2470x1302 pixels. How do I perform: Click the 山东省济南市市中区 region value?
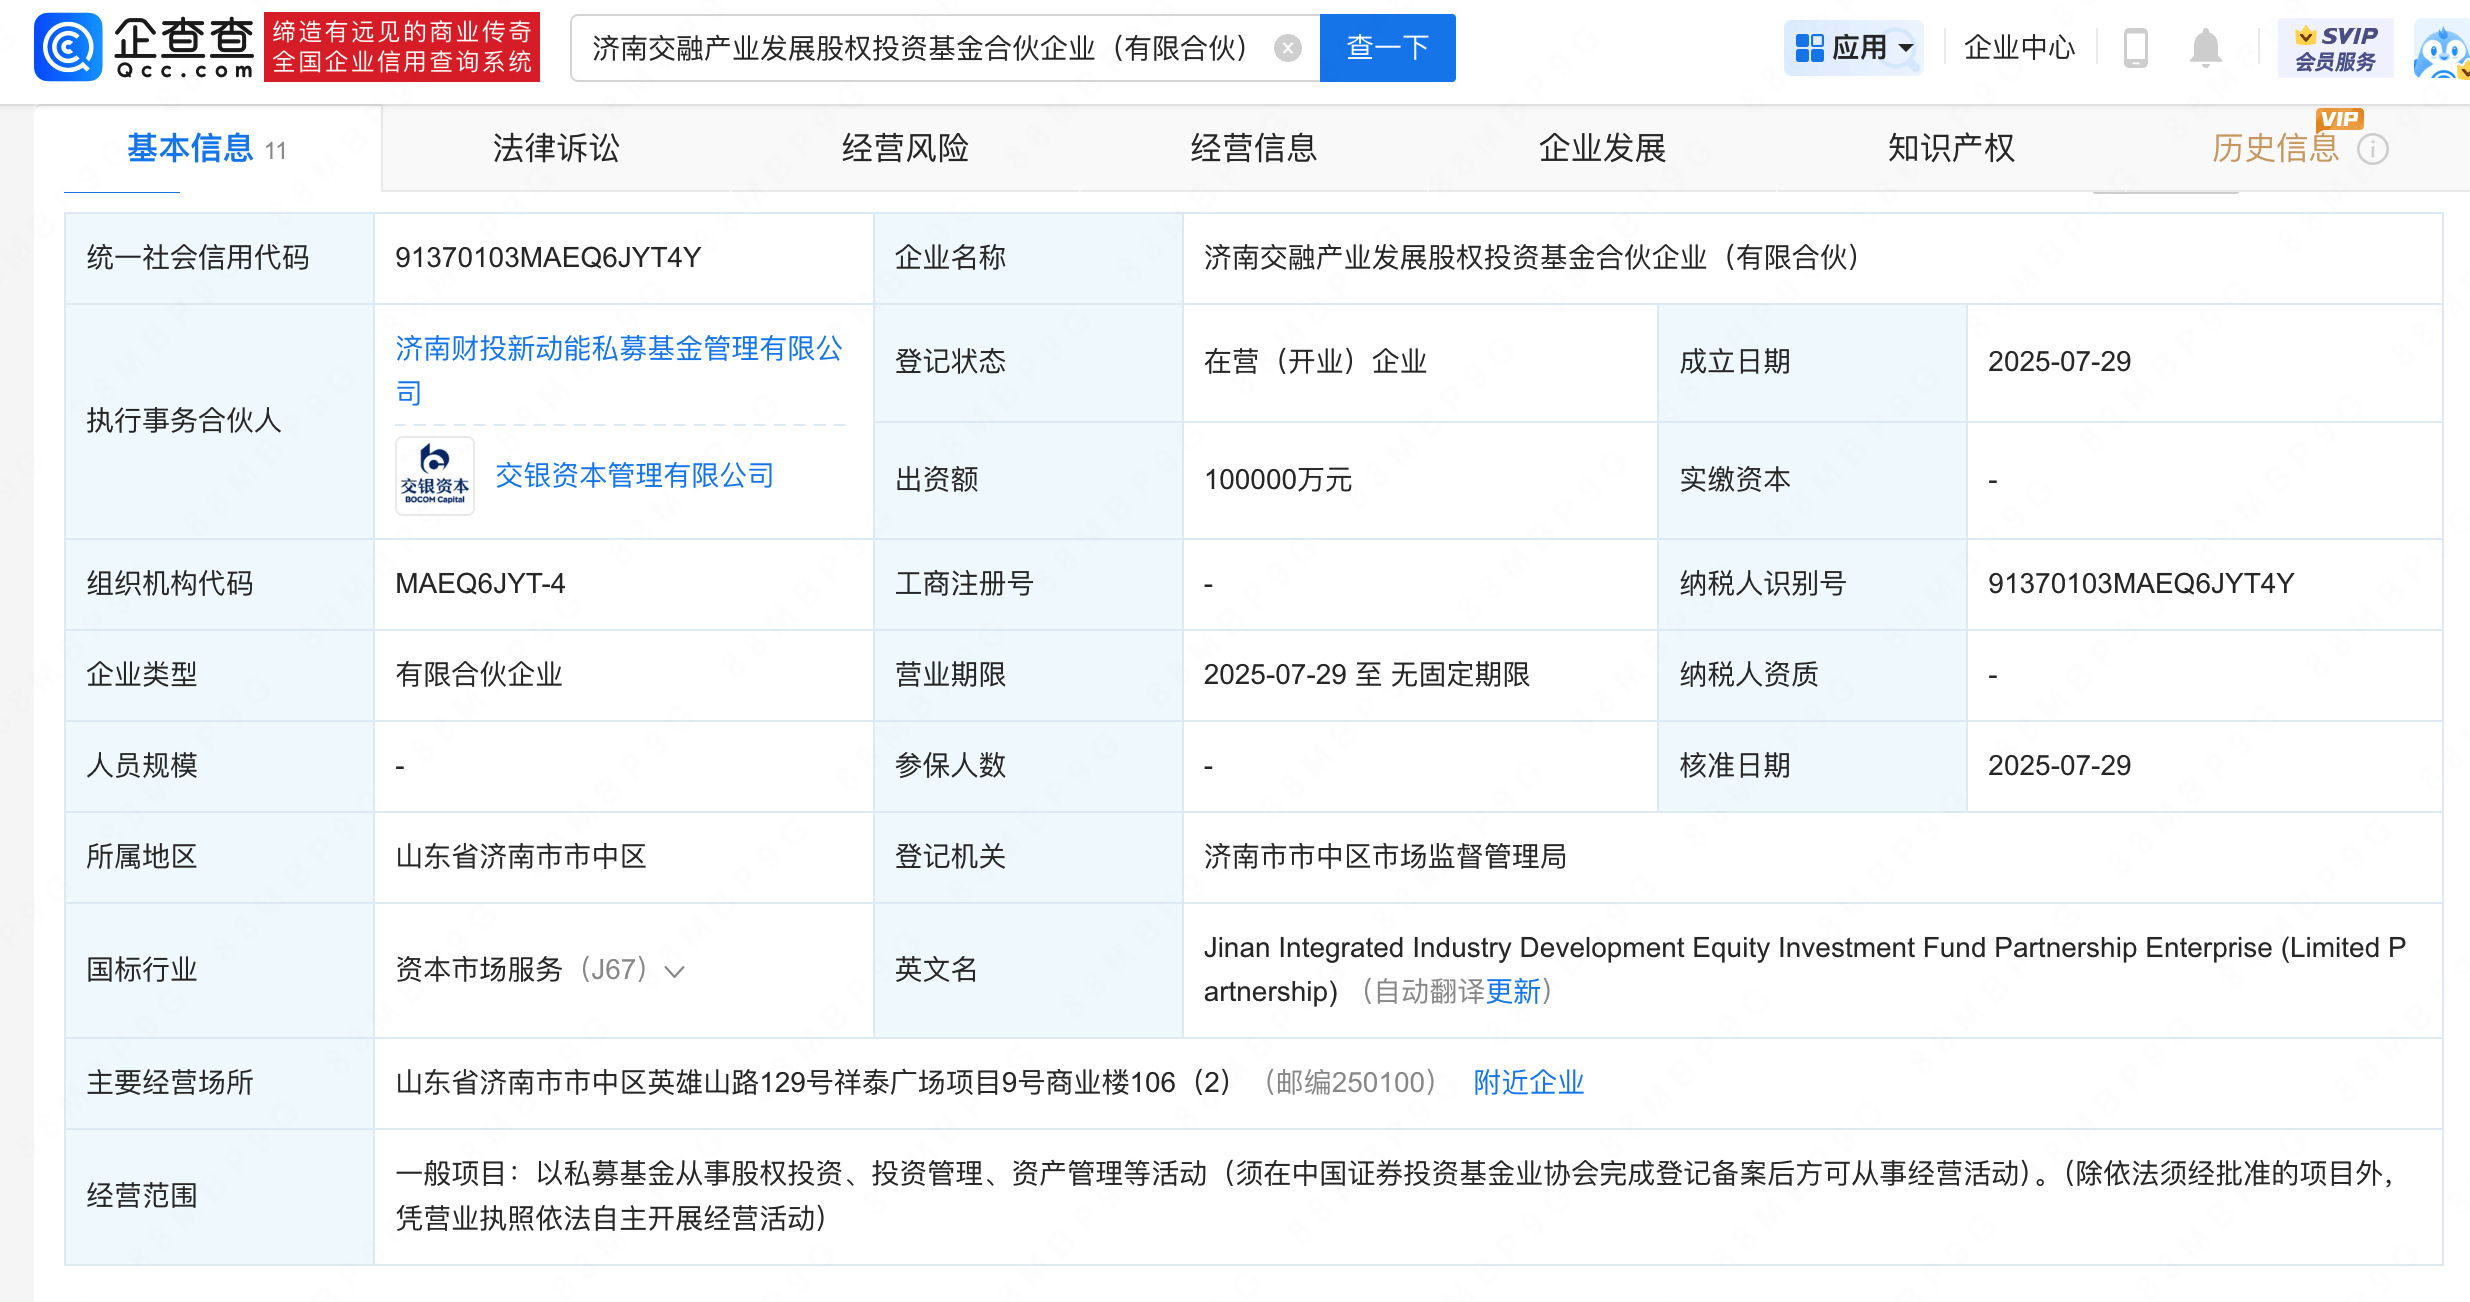[x=521, y=857]
